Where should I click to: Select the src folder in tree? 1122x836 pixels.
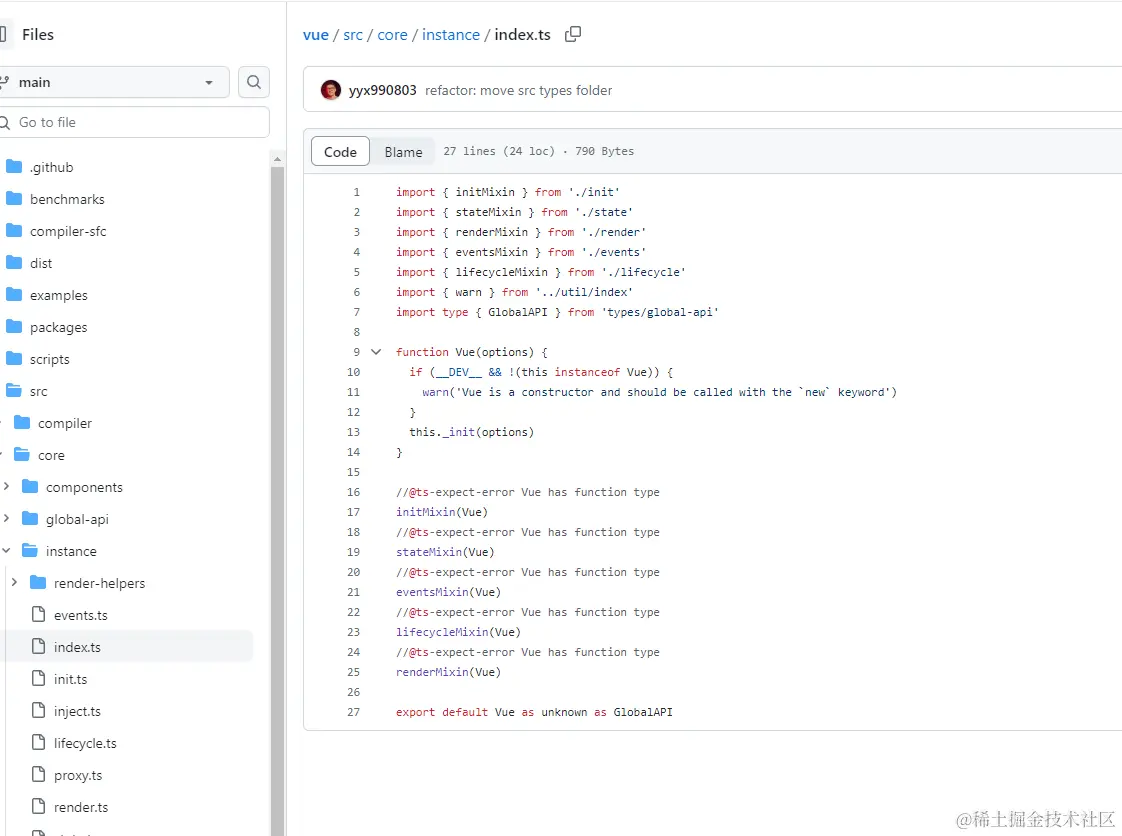point(39,392)
